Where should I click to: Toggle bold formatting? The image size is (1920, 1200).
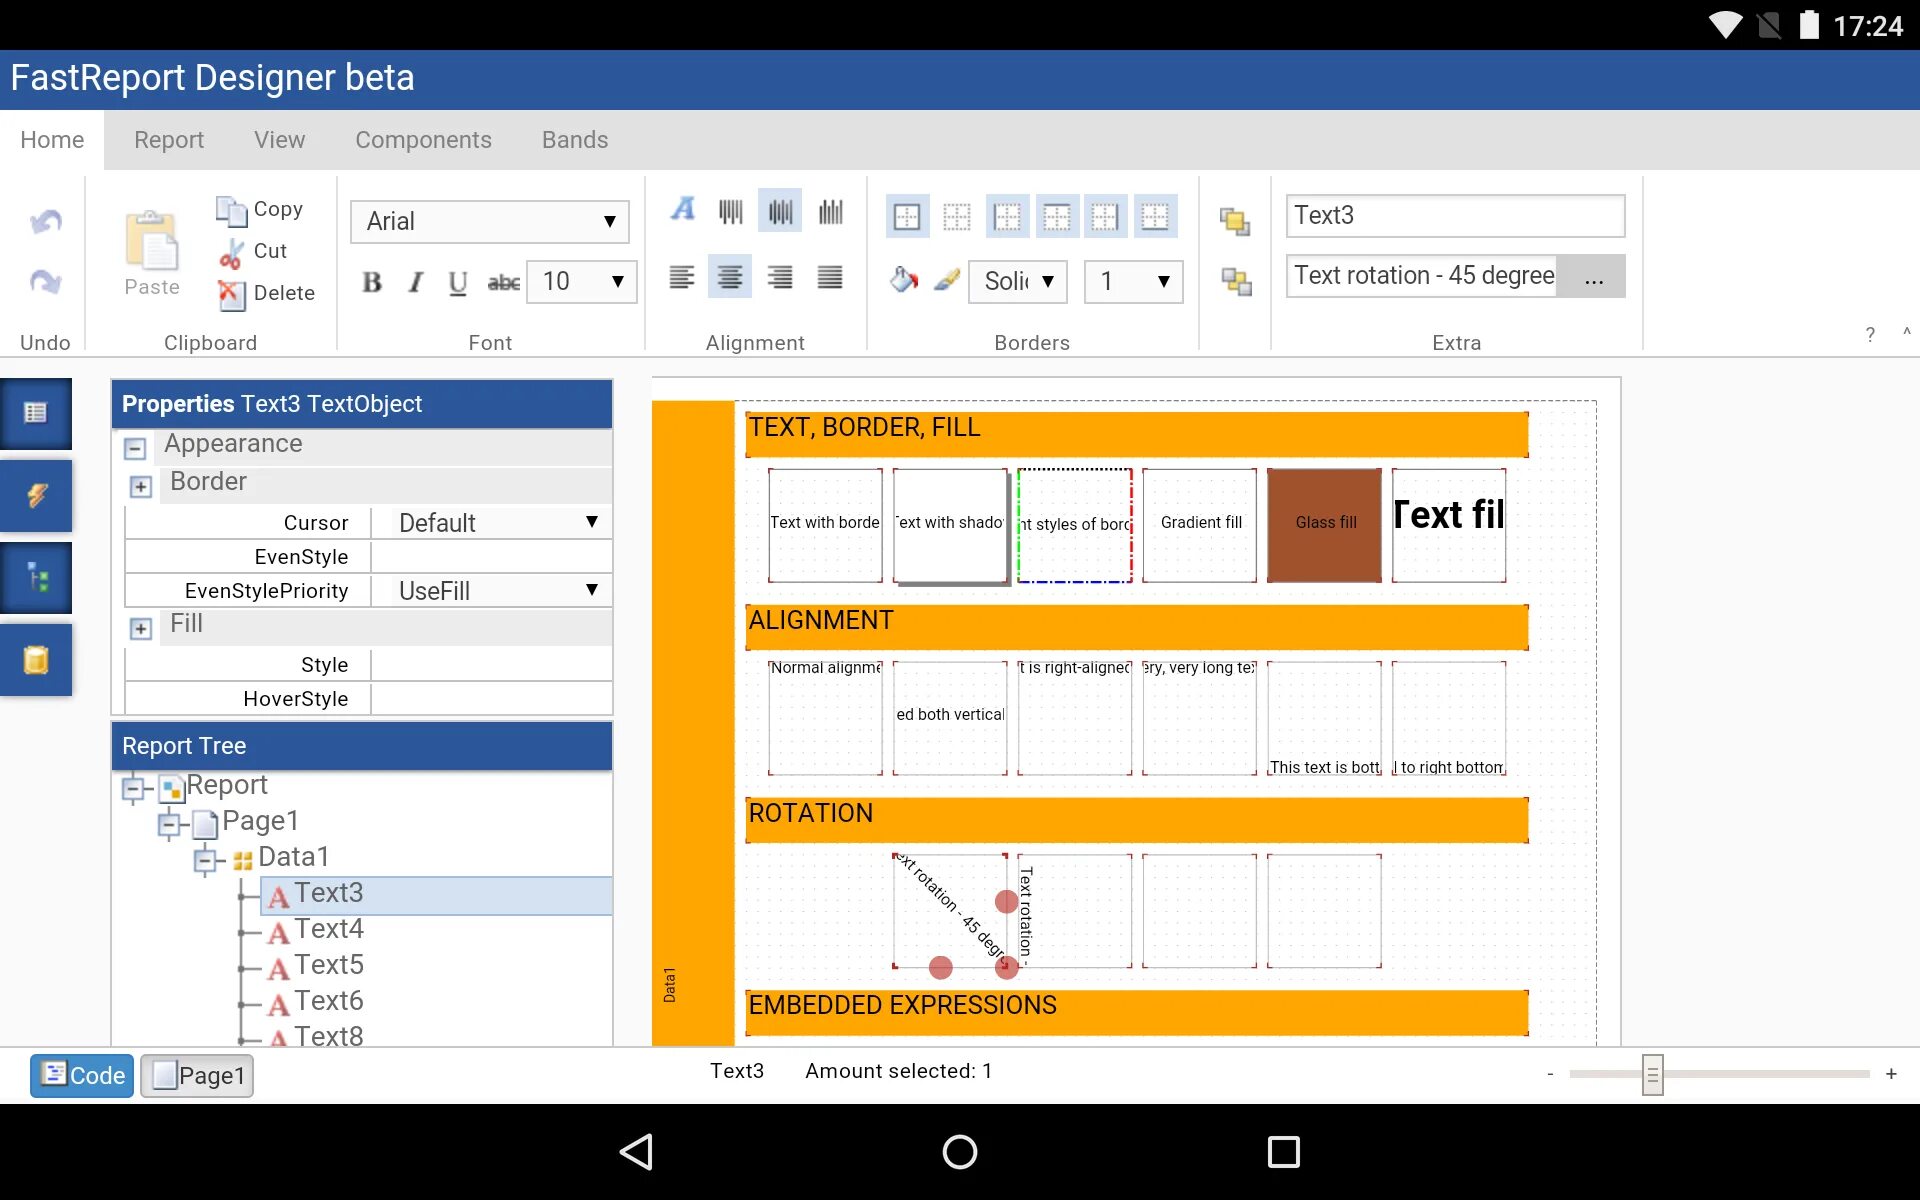coord(372,282)
